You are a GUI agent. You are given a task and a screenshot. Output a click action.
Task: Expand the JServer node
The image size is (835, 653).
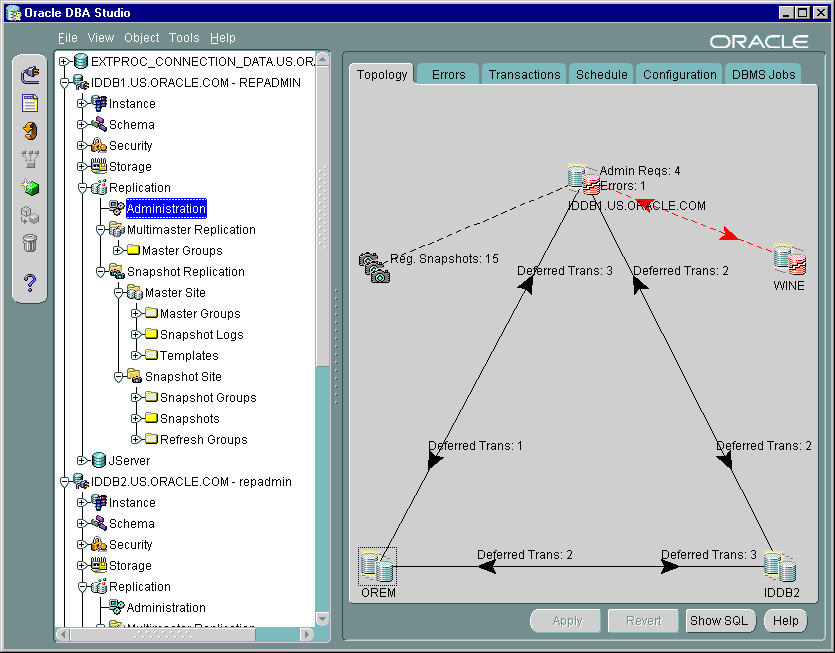point(81,460)
